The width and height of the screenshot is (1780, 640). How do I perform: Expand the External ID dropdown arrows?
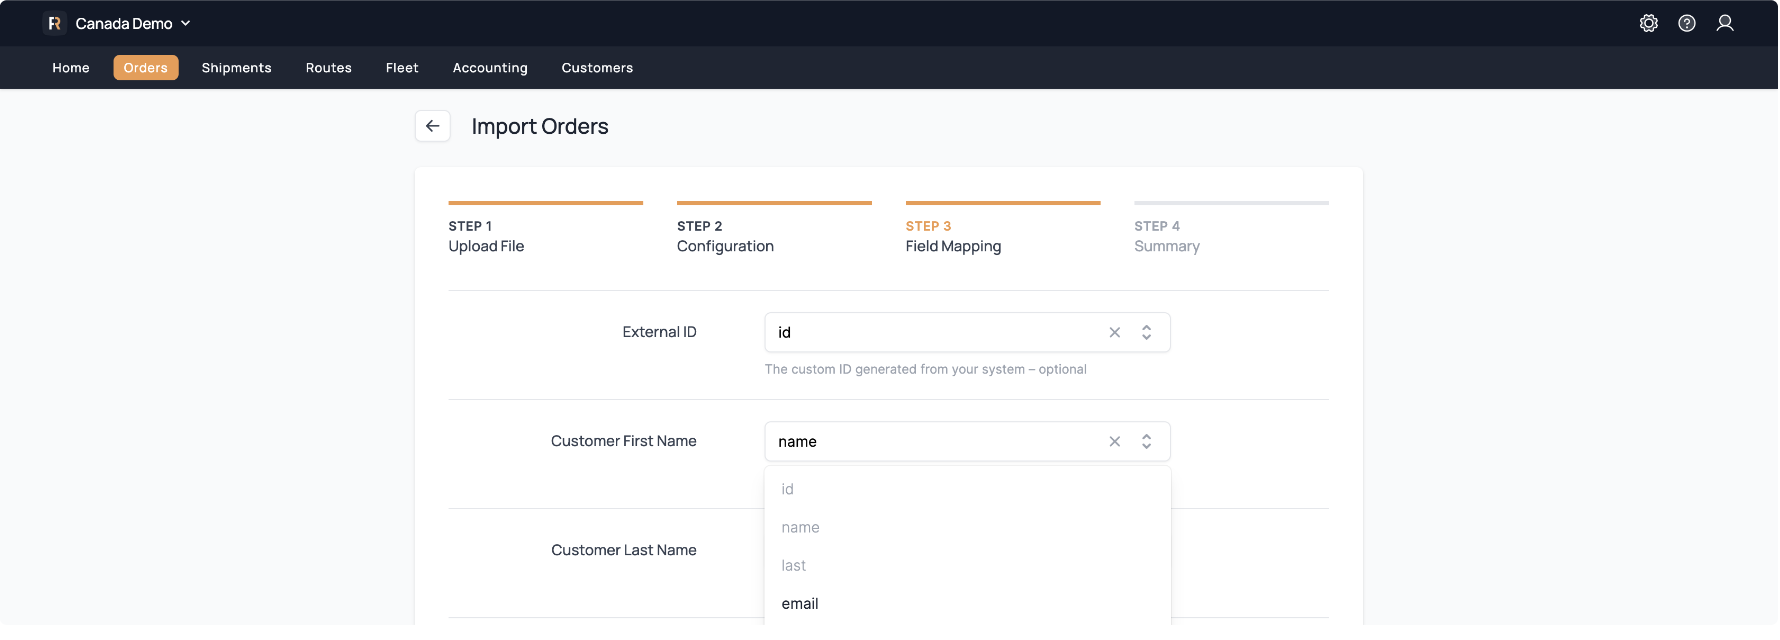point(1147,333)
